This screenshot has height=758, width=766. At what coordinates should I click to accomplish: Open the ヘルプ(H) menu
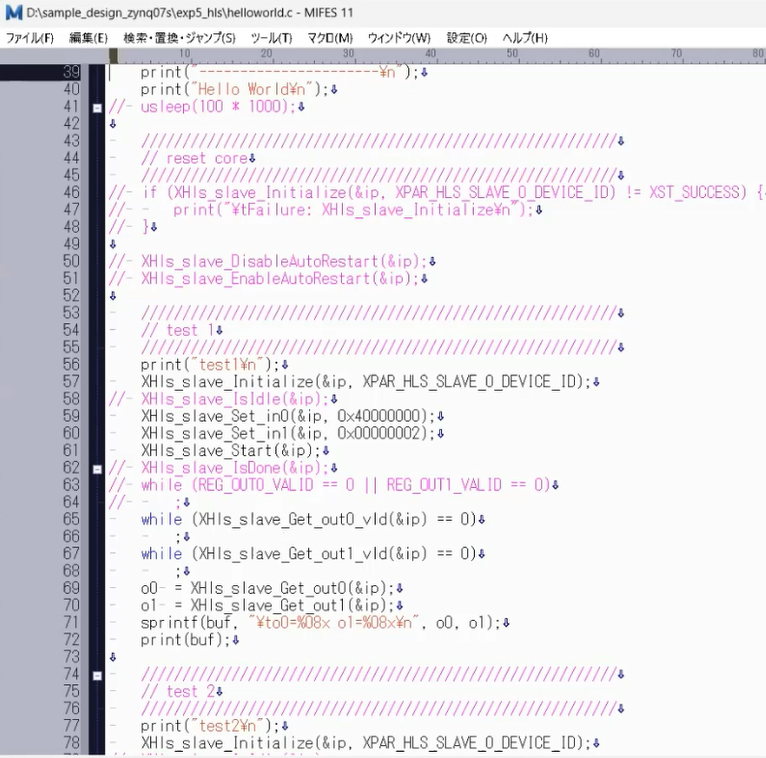[x=524, y=38]
